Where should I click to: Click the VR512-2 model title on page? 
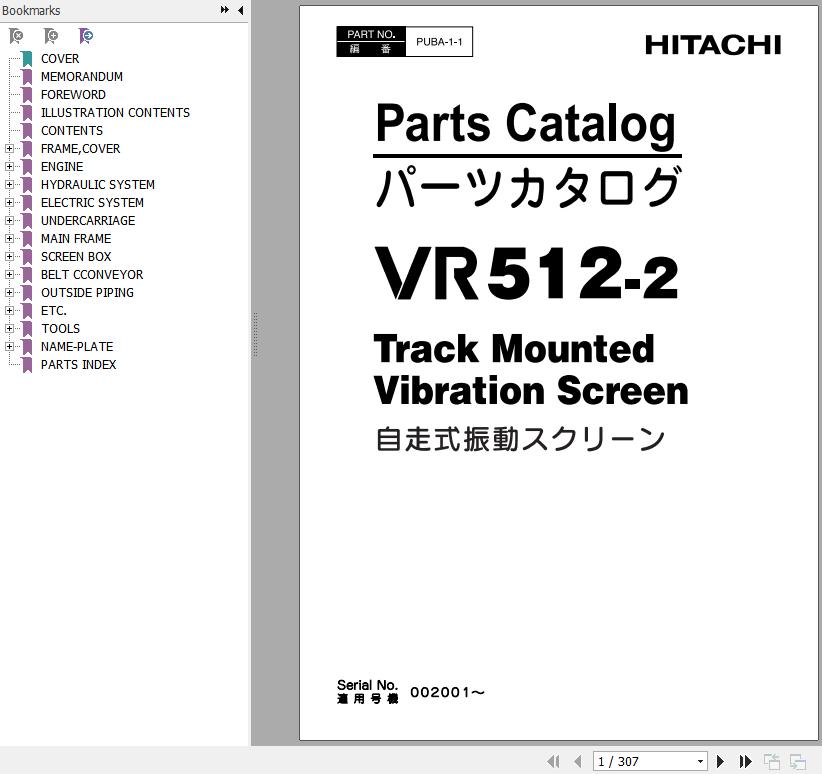[x=527, y=274]
